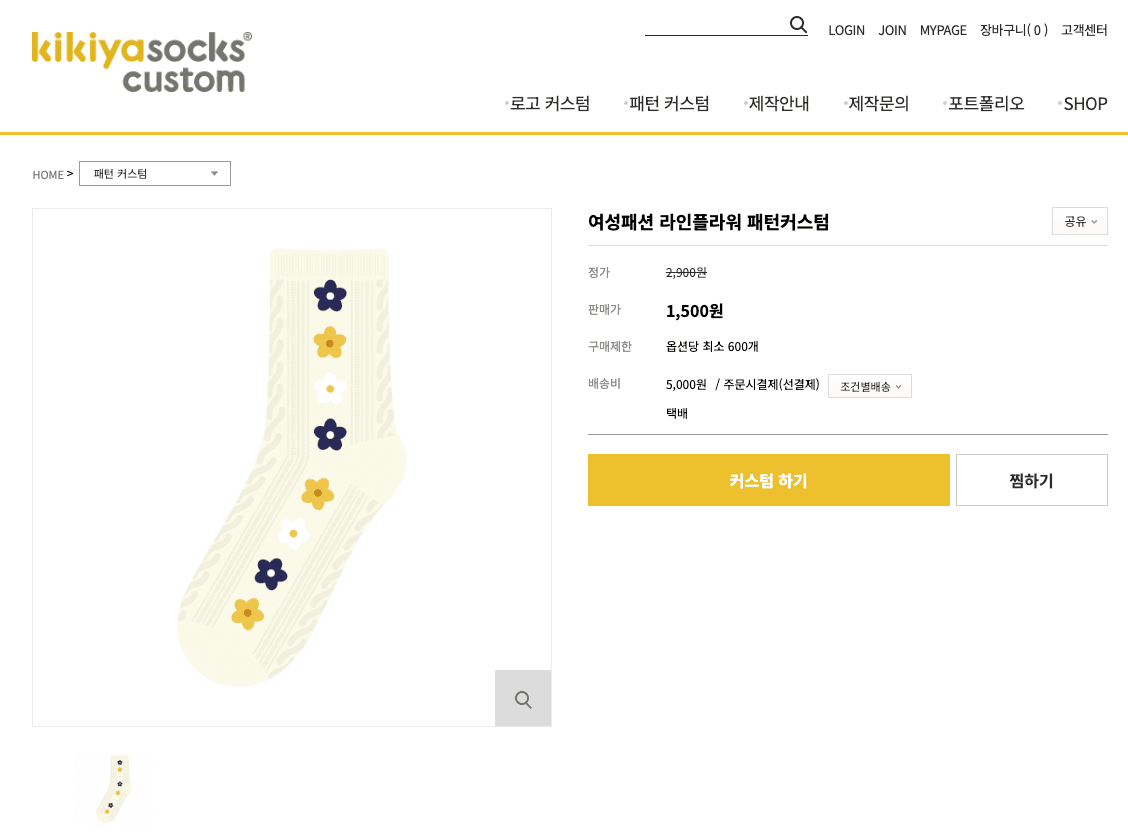Click into the header search field

pos(717,25)
